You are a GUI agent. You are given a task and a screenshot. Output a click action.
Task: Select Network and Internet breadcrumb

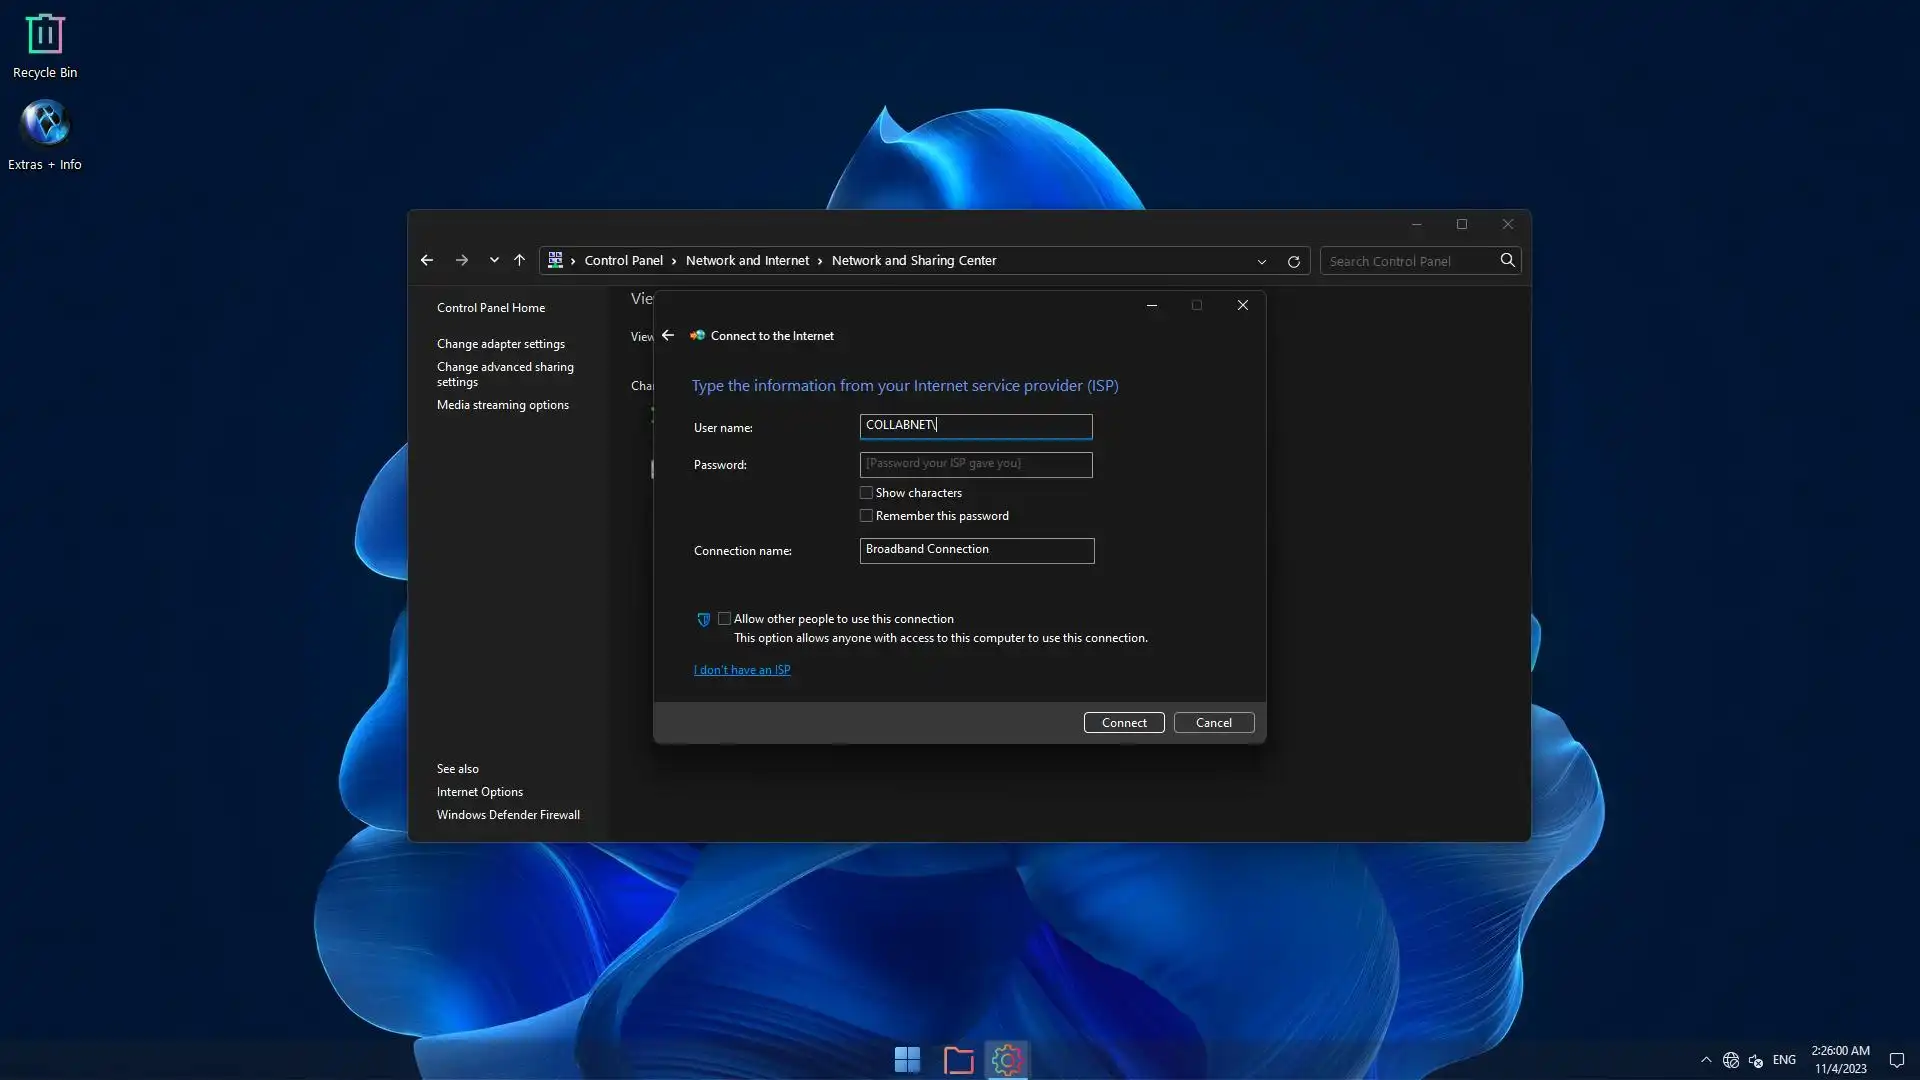(747, 261)
